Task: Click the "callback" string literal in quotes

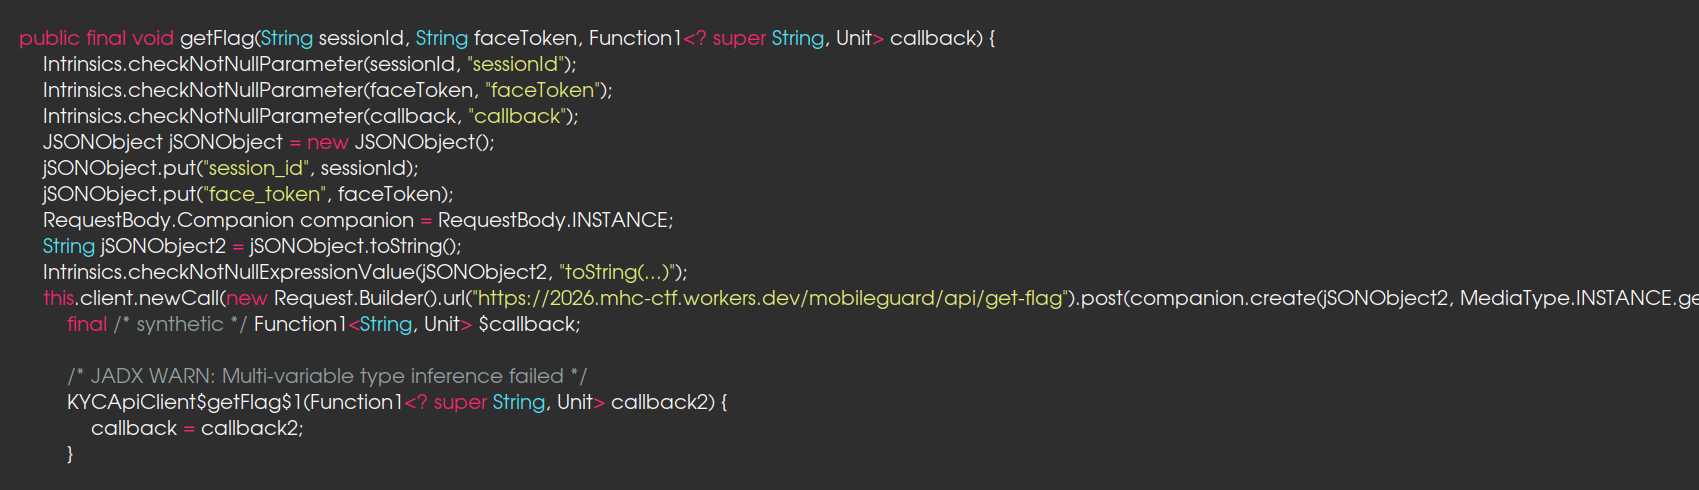Action: point(517,116)
